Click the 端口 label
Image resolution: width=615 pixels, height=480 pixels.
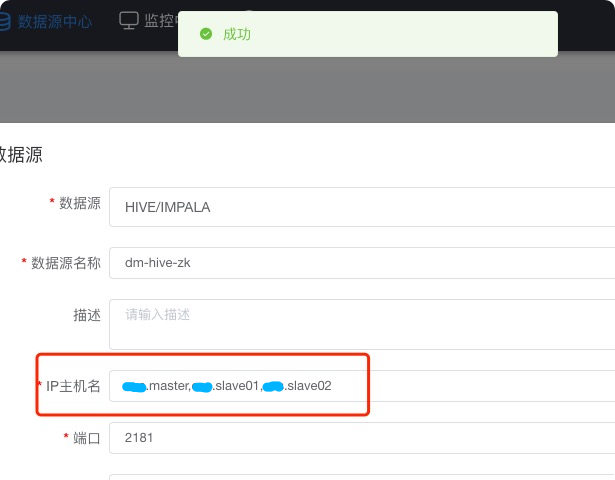click(x=87, y=438)
